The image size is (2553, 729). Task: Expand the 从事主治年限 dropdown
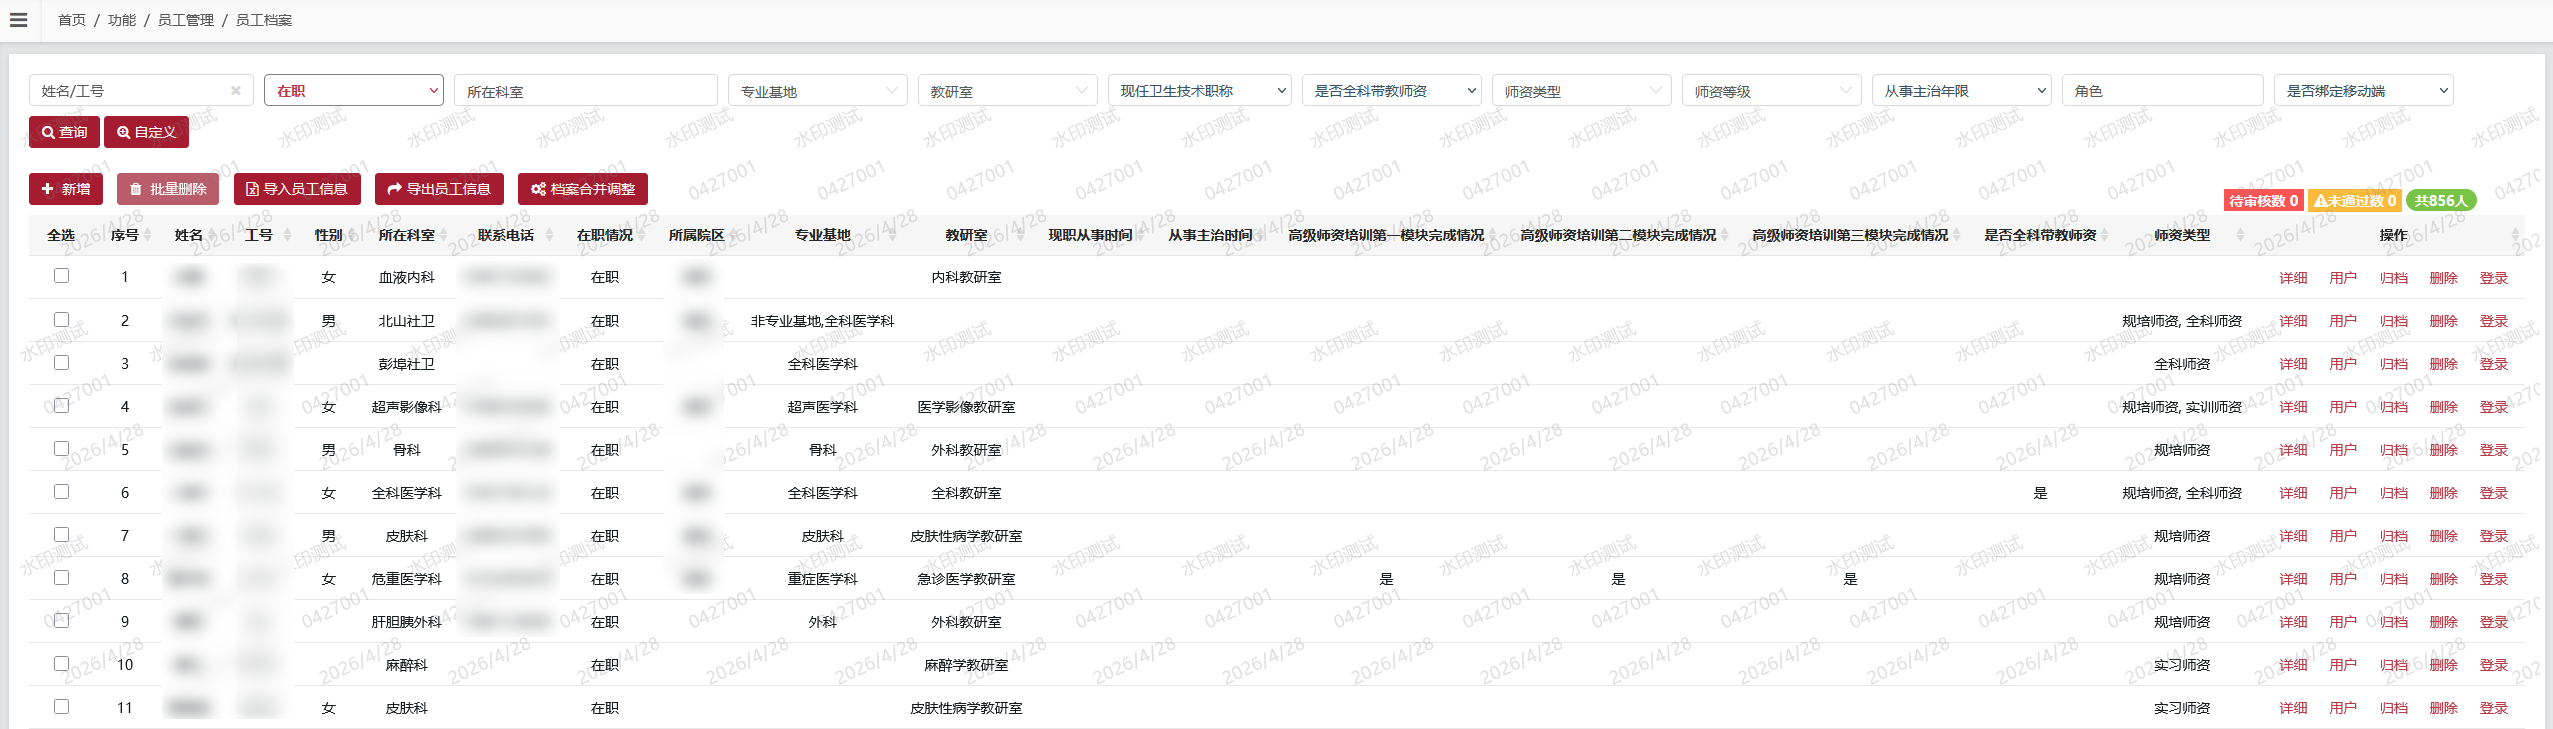pyautogui.click(x=1962, y=90)
